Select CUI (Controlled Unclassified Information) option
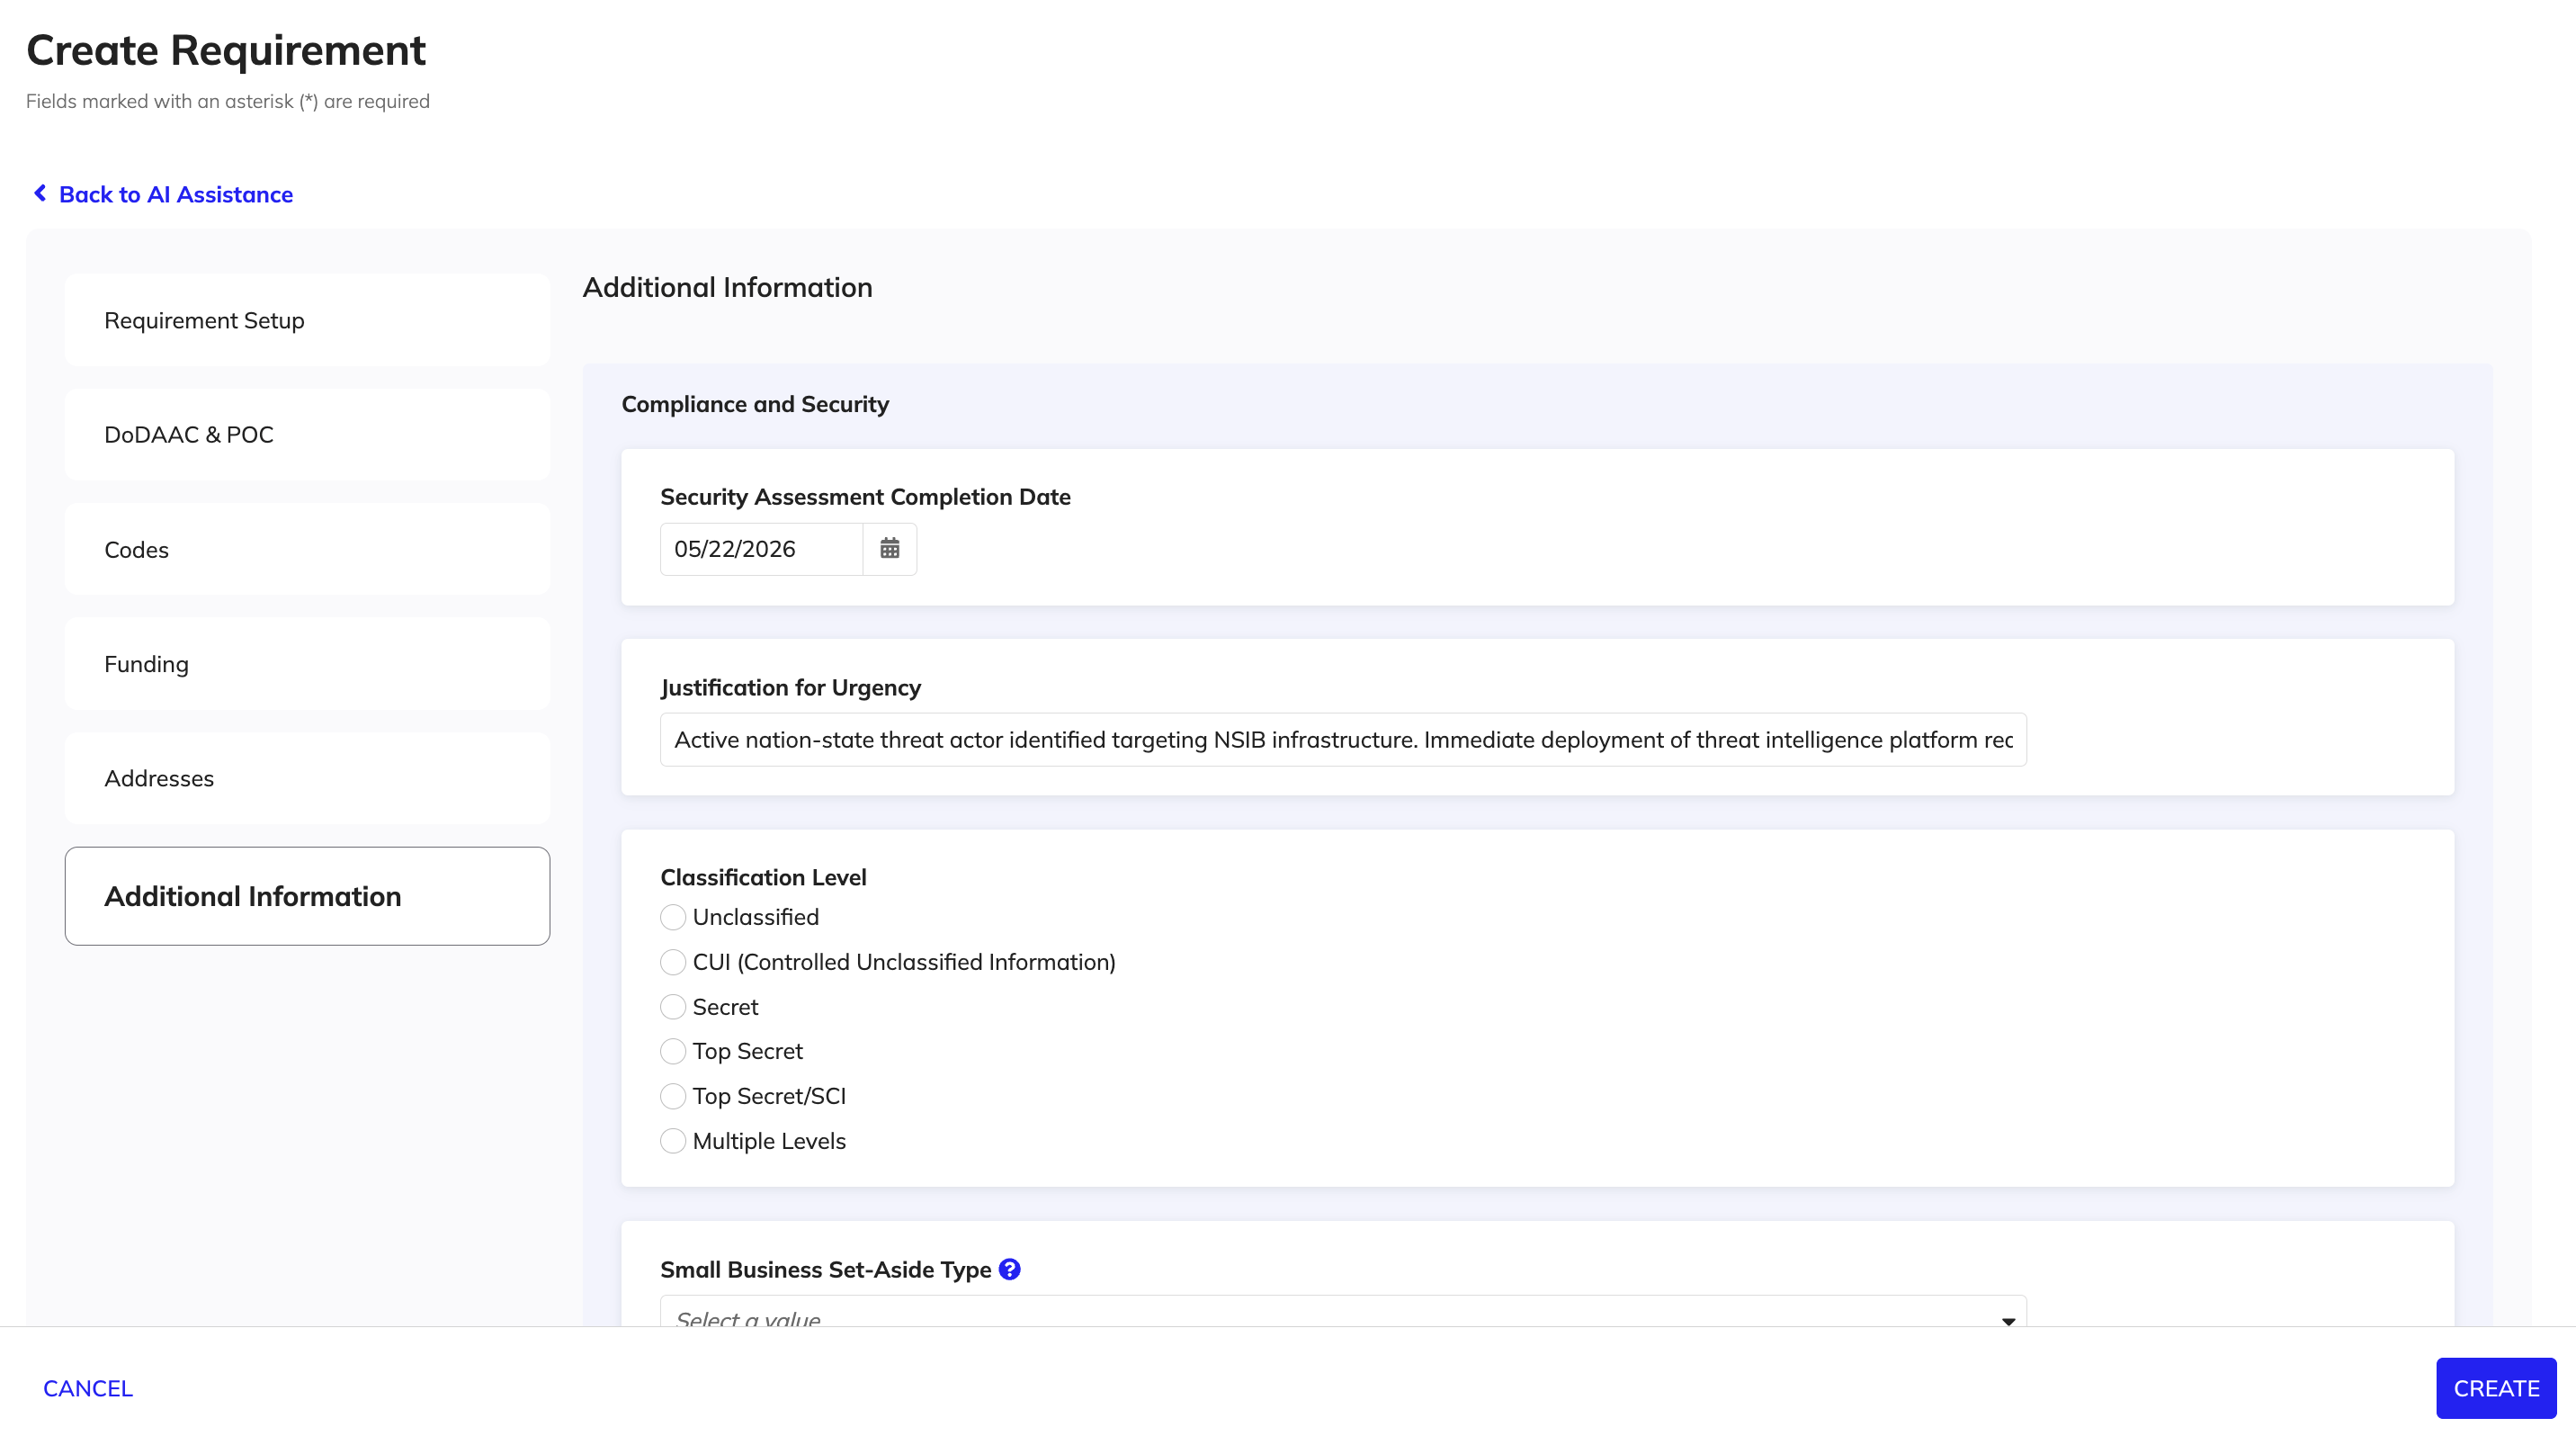The image size is (2576, 1436). (x=673, y=962)
